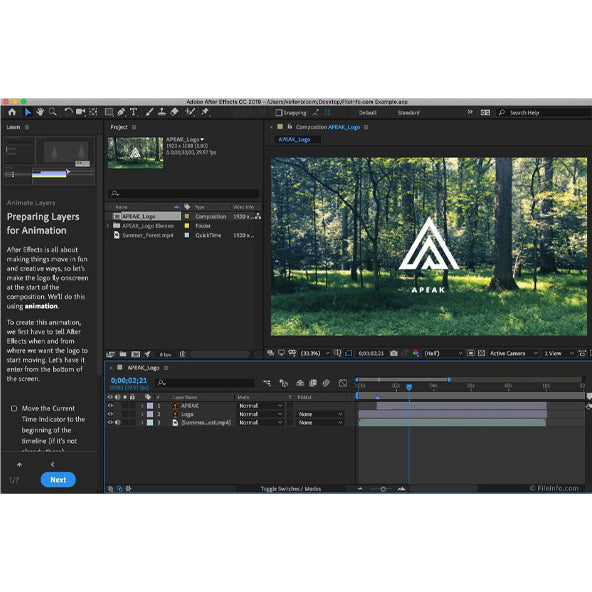Image resolution: width=592 pixels, height=592 pixels.
Task: Click the Home icon in toolbar
Action: 12,112
